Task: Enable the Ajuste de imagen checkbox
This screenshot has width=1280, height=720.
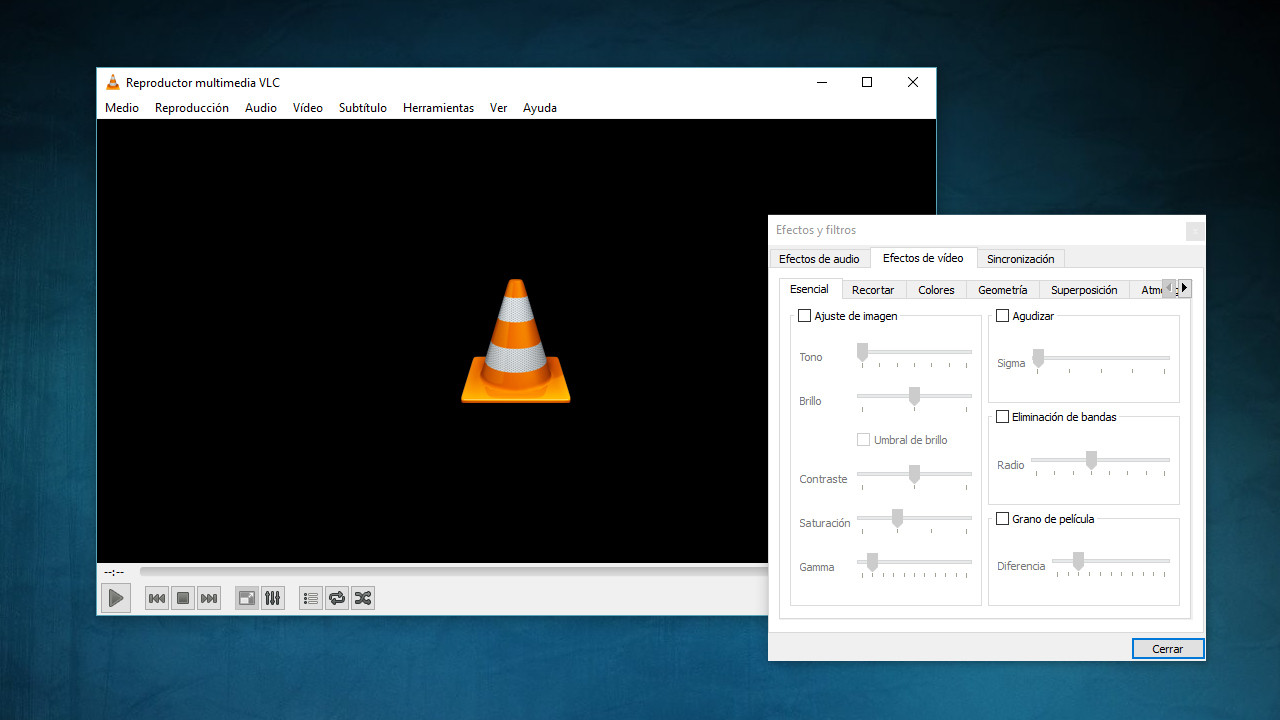Action: (x=804, y=315)
